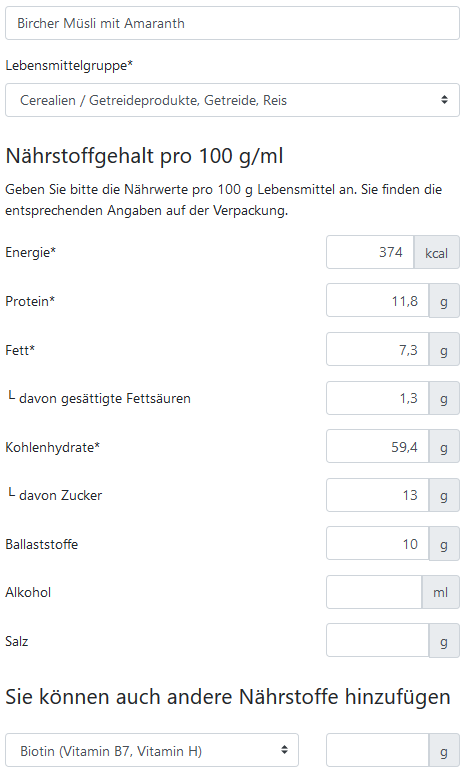Click the ml unit label next to Alkohol
This screenshot has width=476, height=770.
click(x=441, y=592)
